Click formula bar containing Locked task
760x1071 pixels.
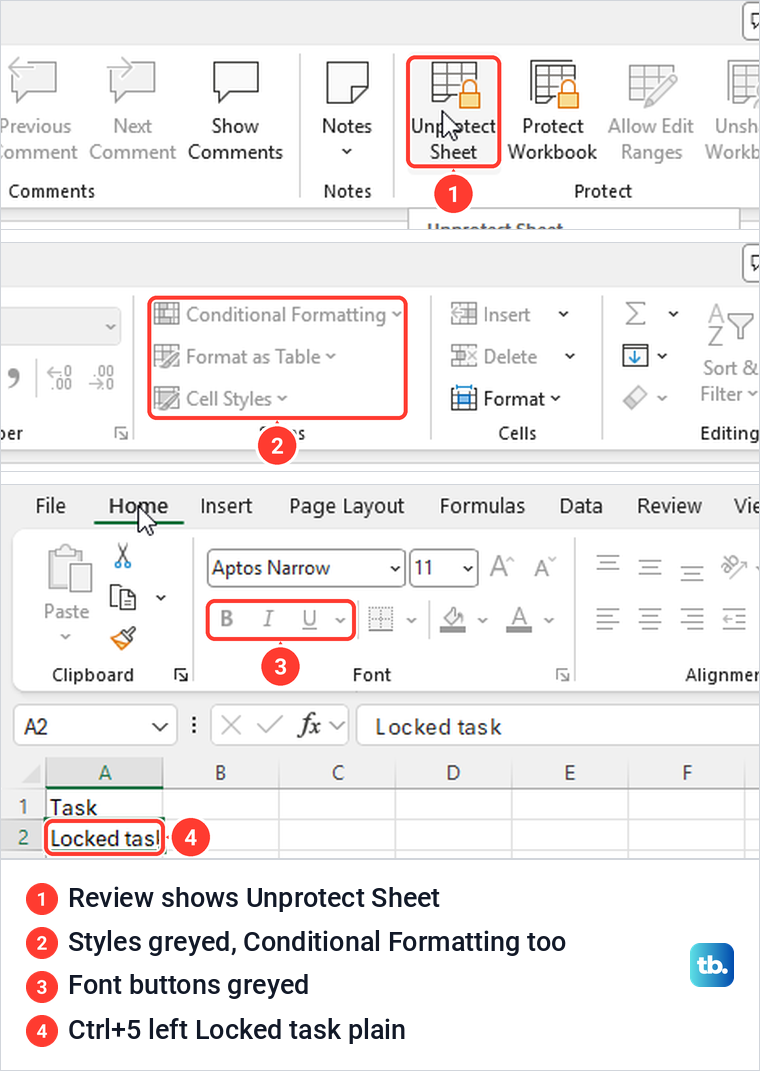point(557,725)
